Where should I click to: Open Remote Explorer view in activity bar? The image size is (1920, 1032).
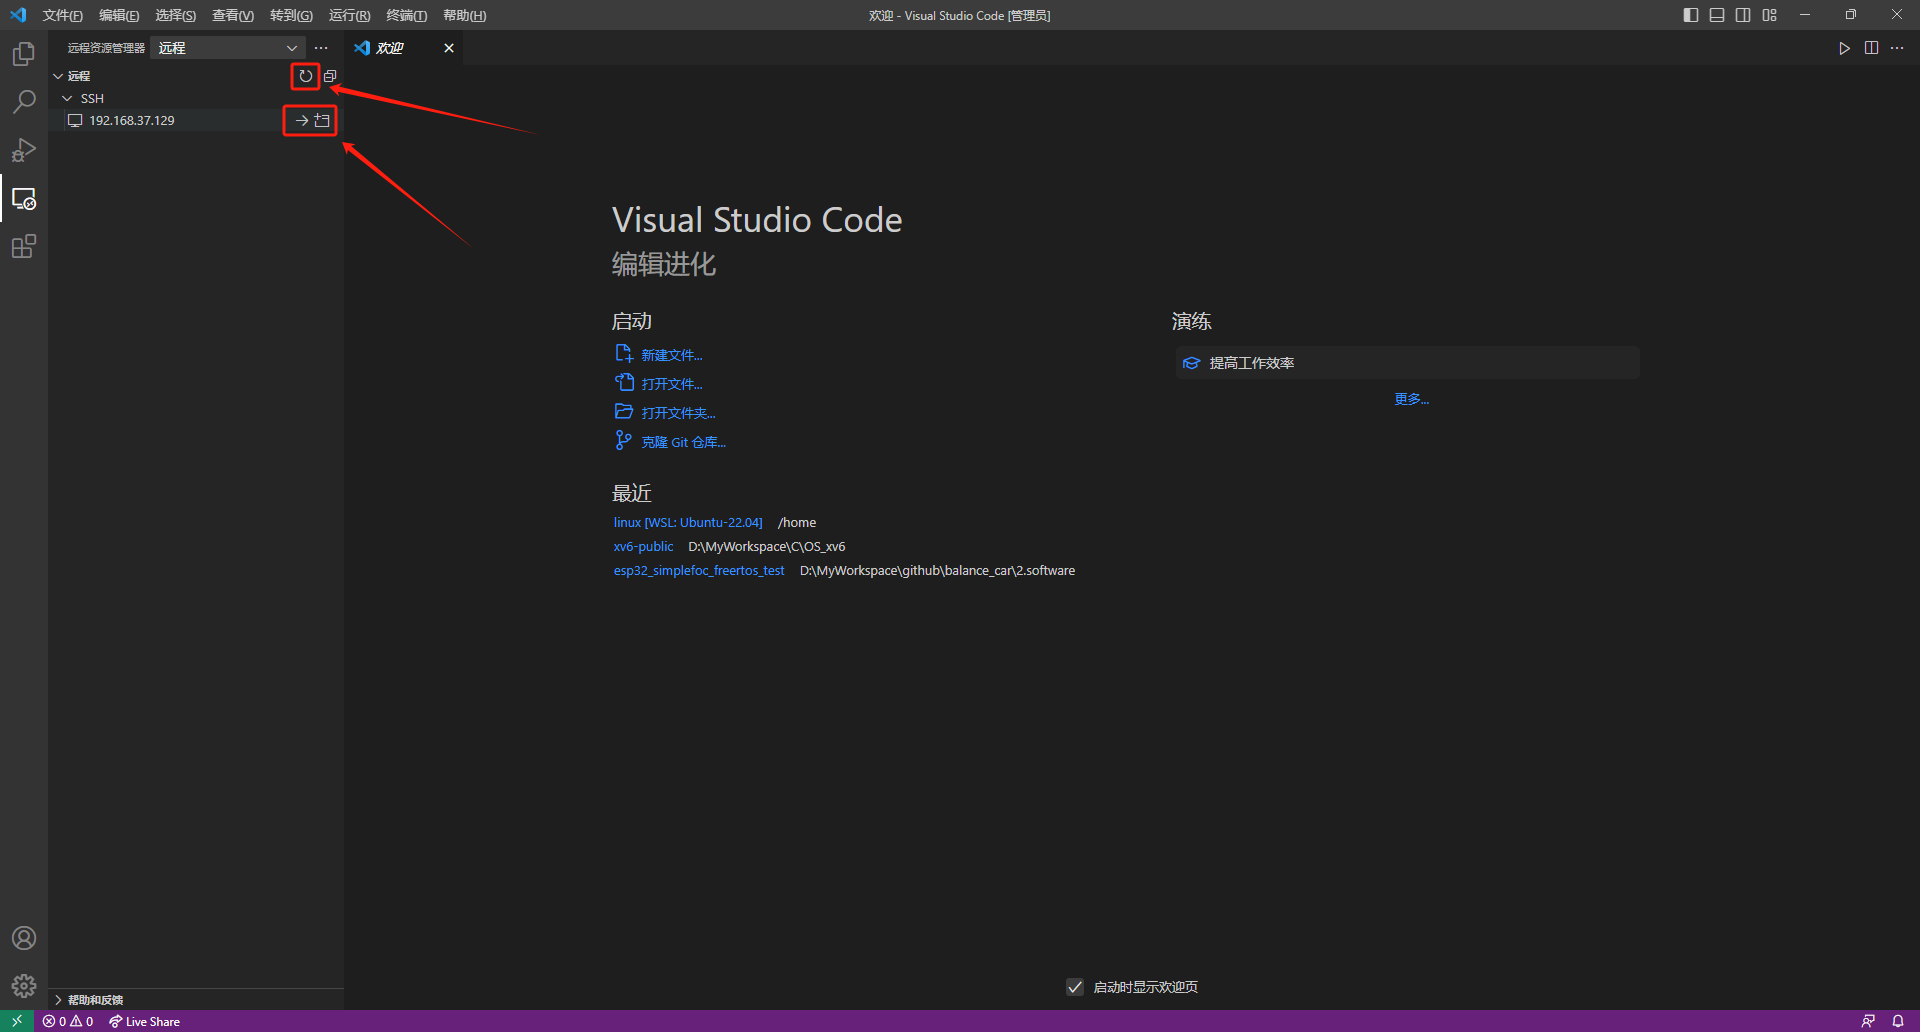click(24, 198)
